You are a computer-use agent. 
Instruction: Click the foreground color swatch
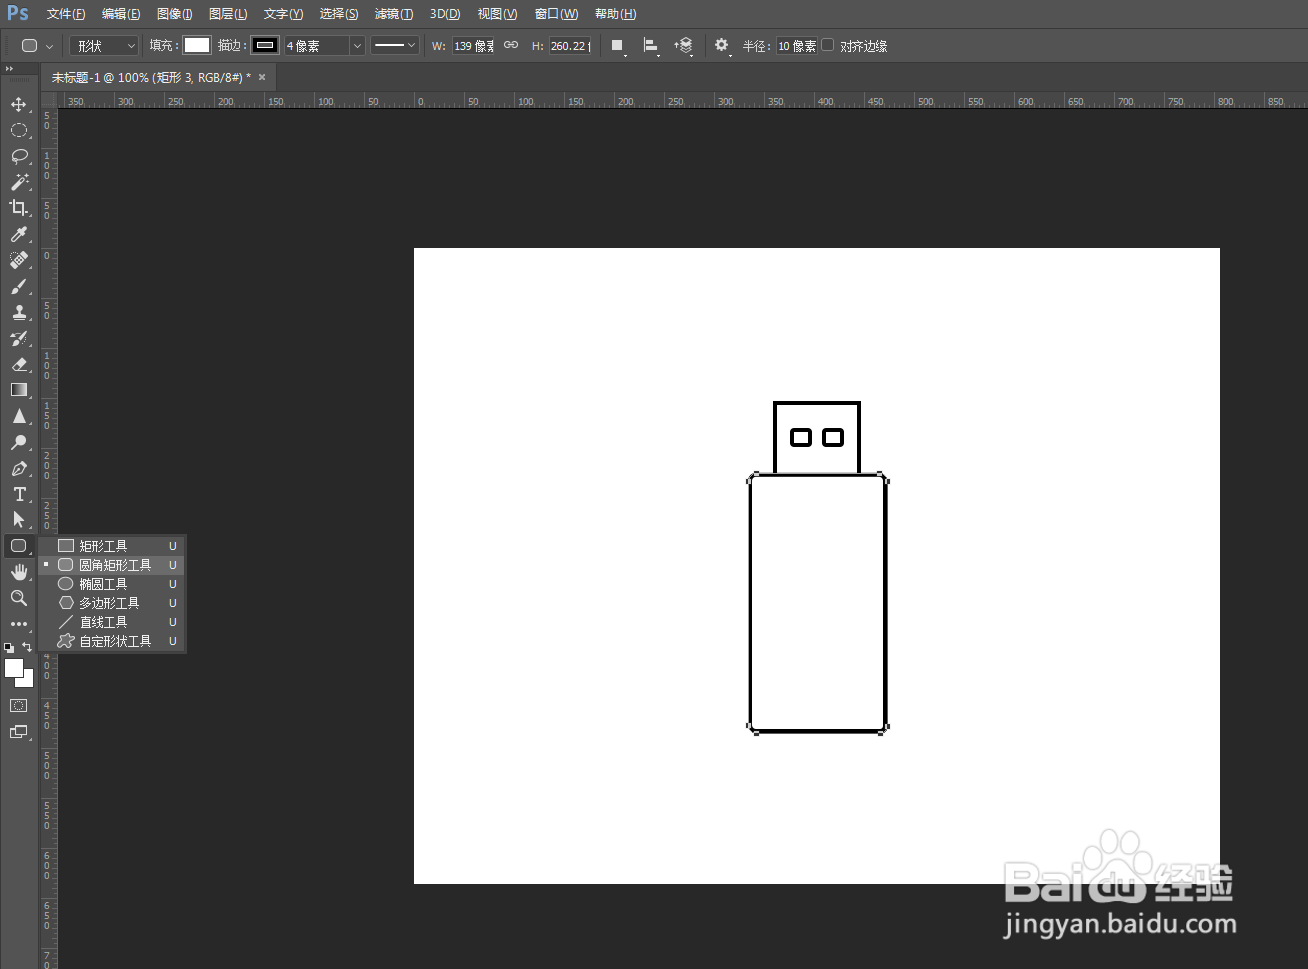14,668
